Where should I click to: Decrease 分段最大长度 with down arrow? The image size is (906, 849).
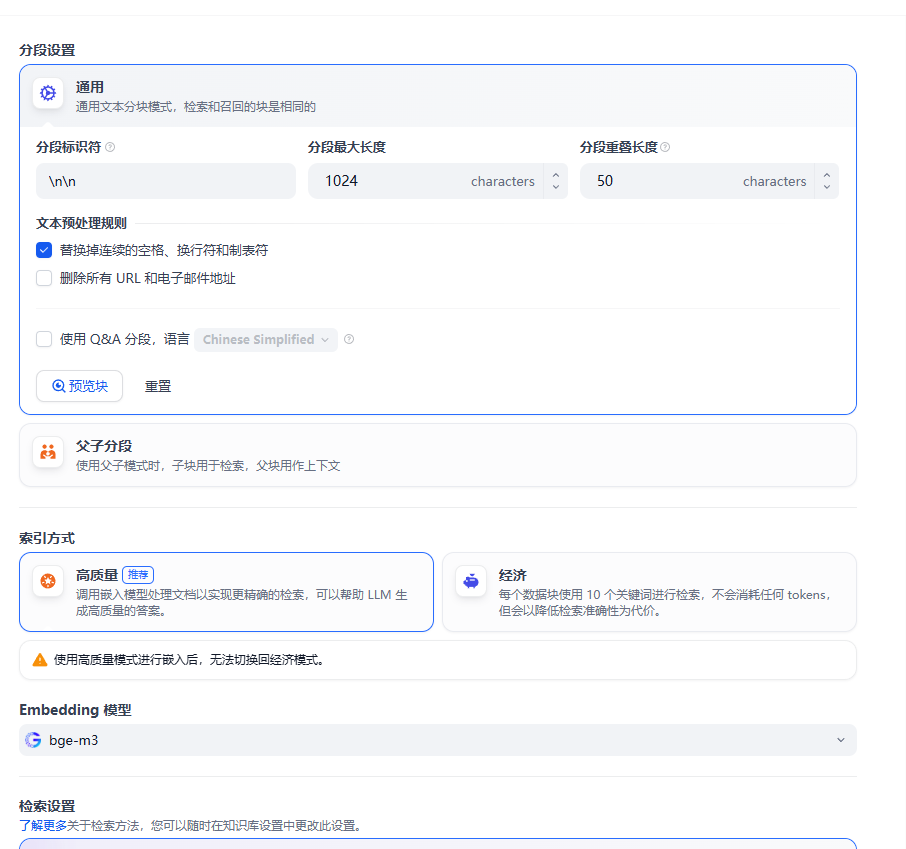[x=556, y=187]
